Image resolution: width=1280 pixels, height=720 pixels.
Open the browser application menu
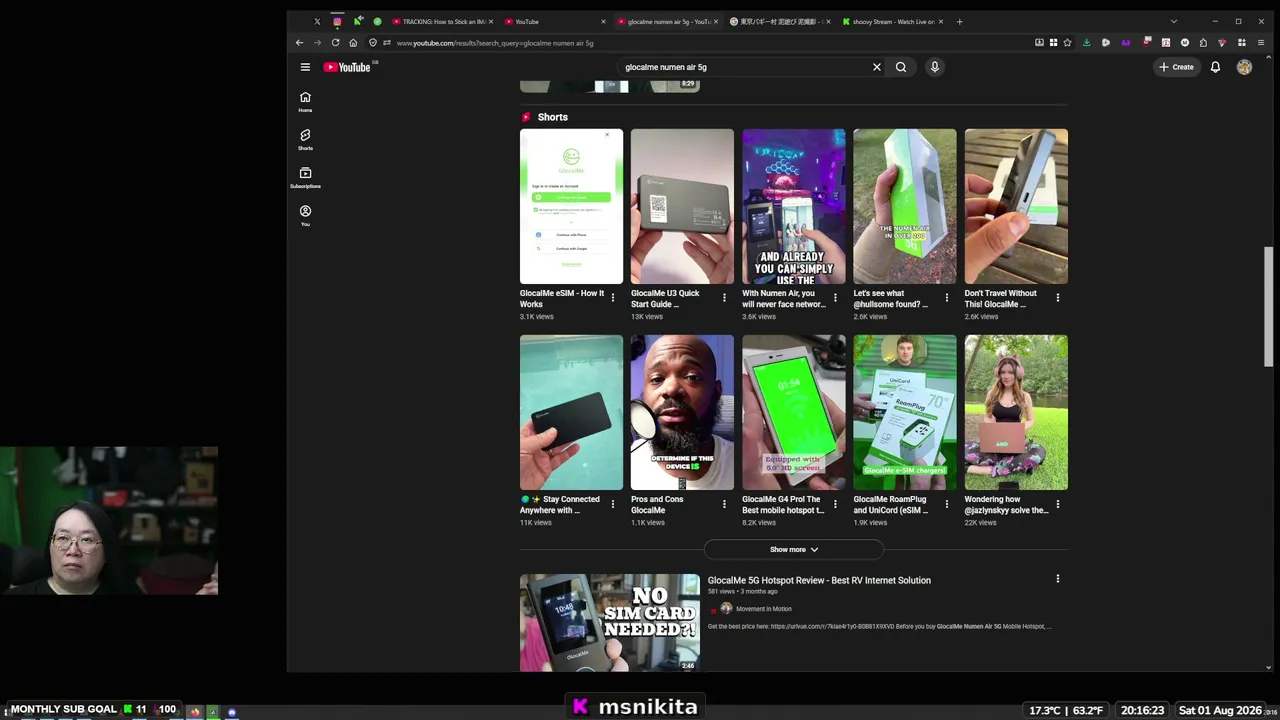click(x=1260, y=43)
